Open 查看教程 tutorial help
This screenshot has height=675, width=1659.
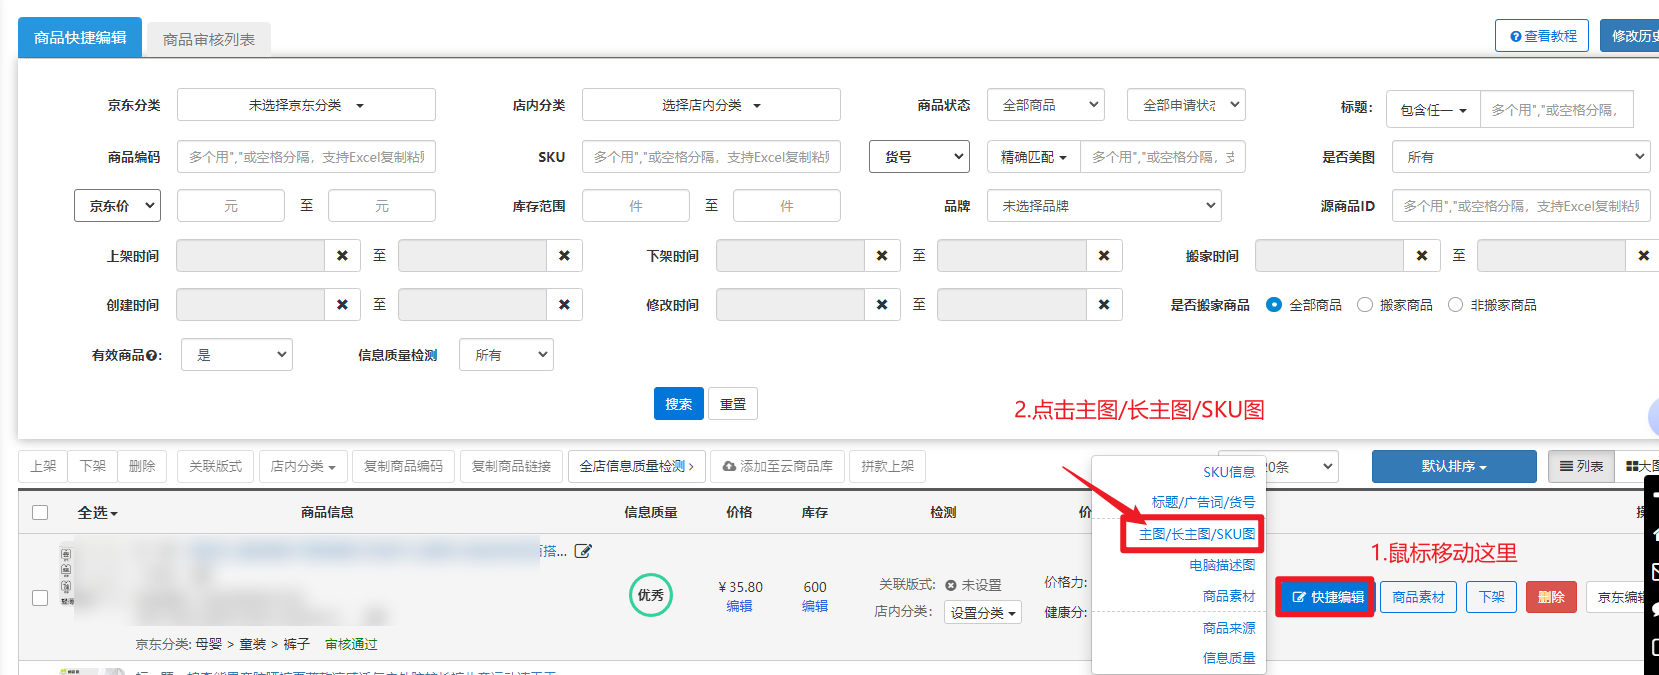click(1541, 36)
